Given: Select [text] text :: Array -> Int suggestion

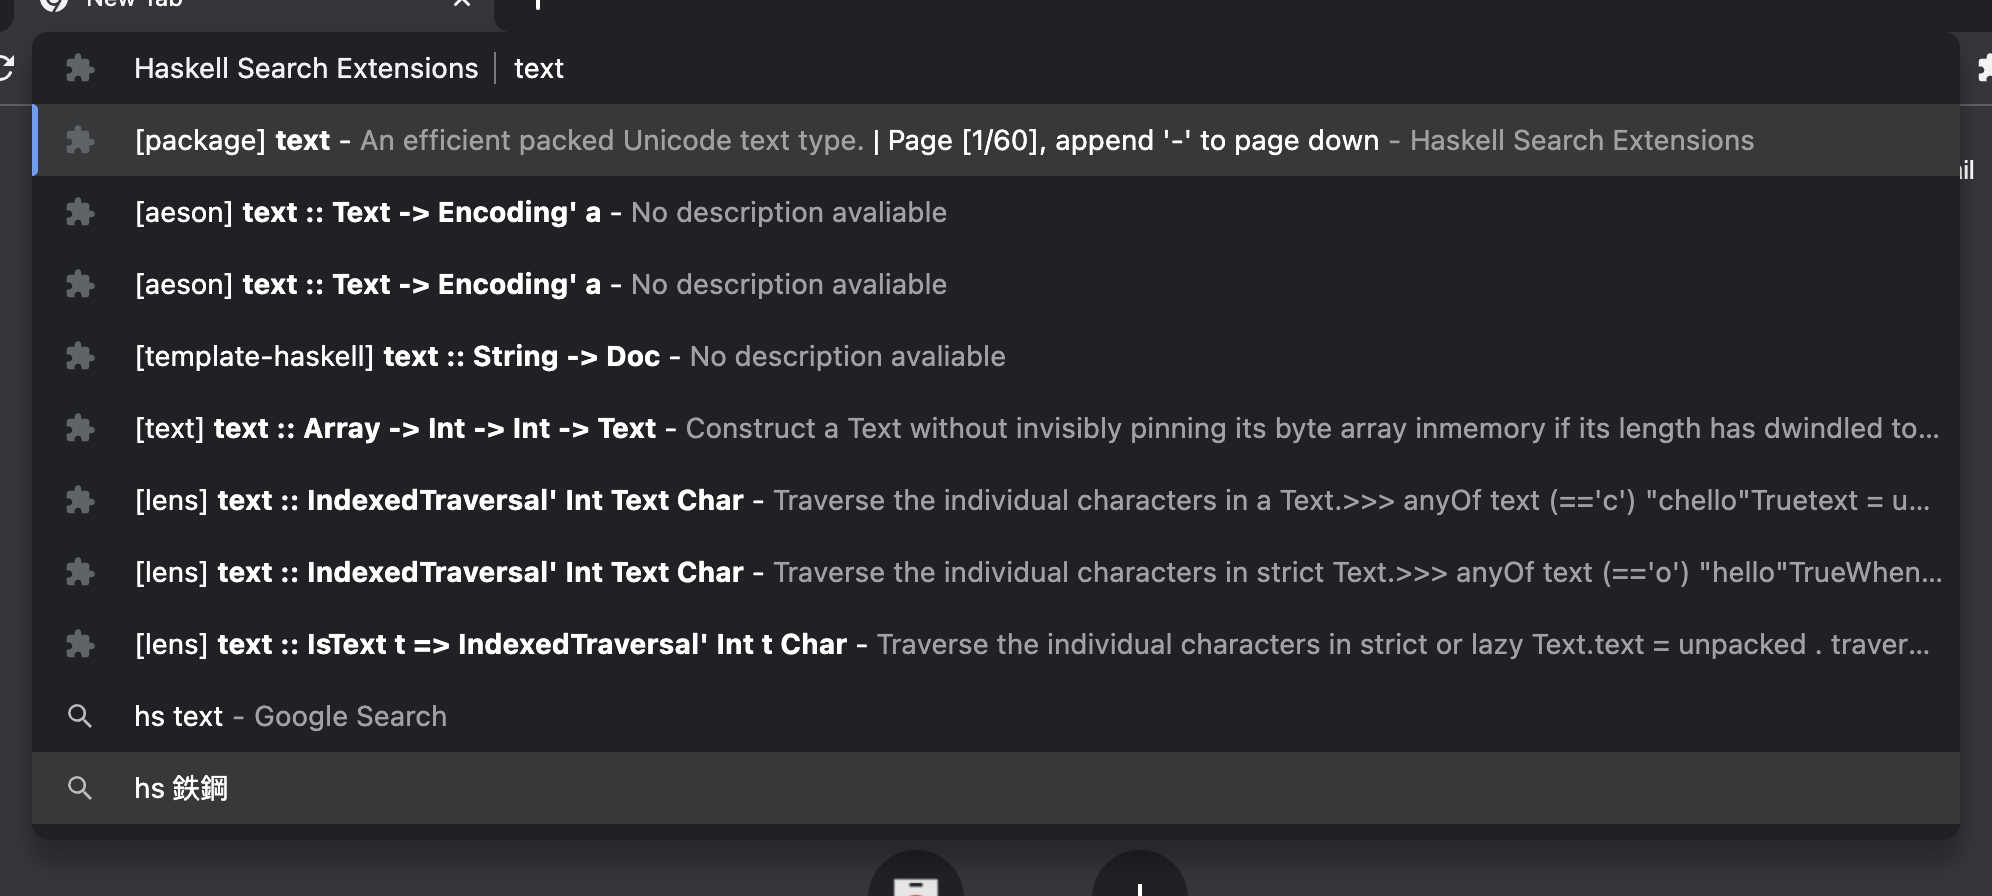Looking at the screenshot, I should [x=996, y=428].
